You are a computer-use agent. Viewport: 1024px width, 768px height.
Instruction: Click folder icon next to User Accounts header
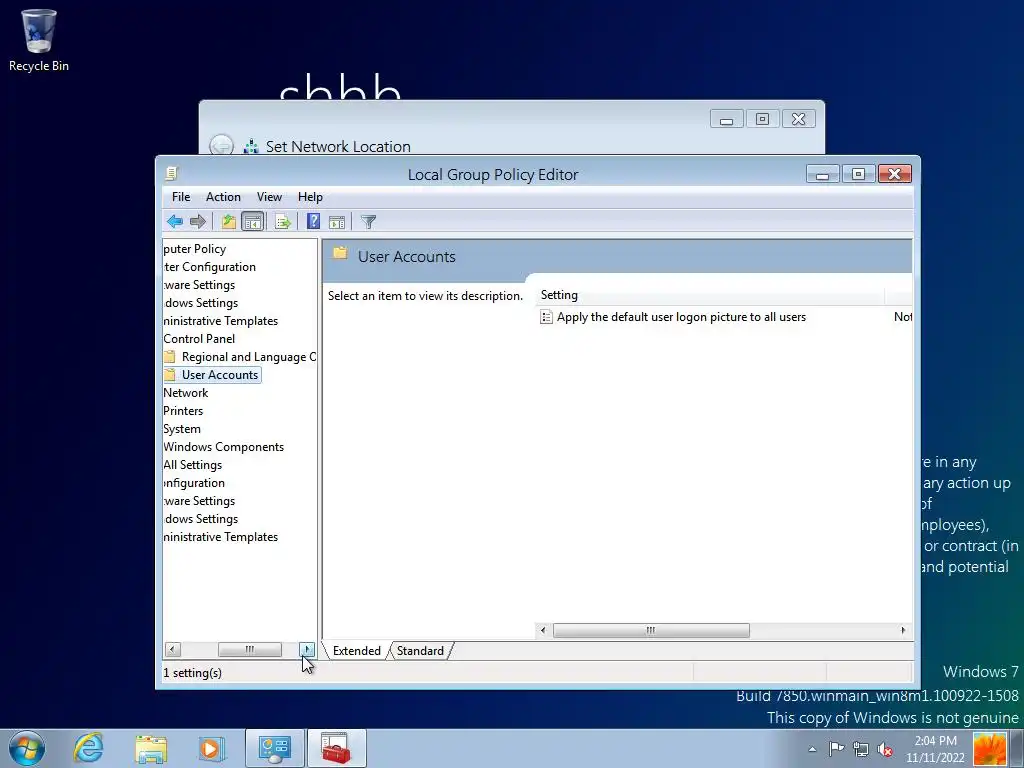(x=340, y=254)
